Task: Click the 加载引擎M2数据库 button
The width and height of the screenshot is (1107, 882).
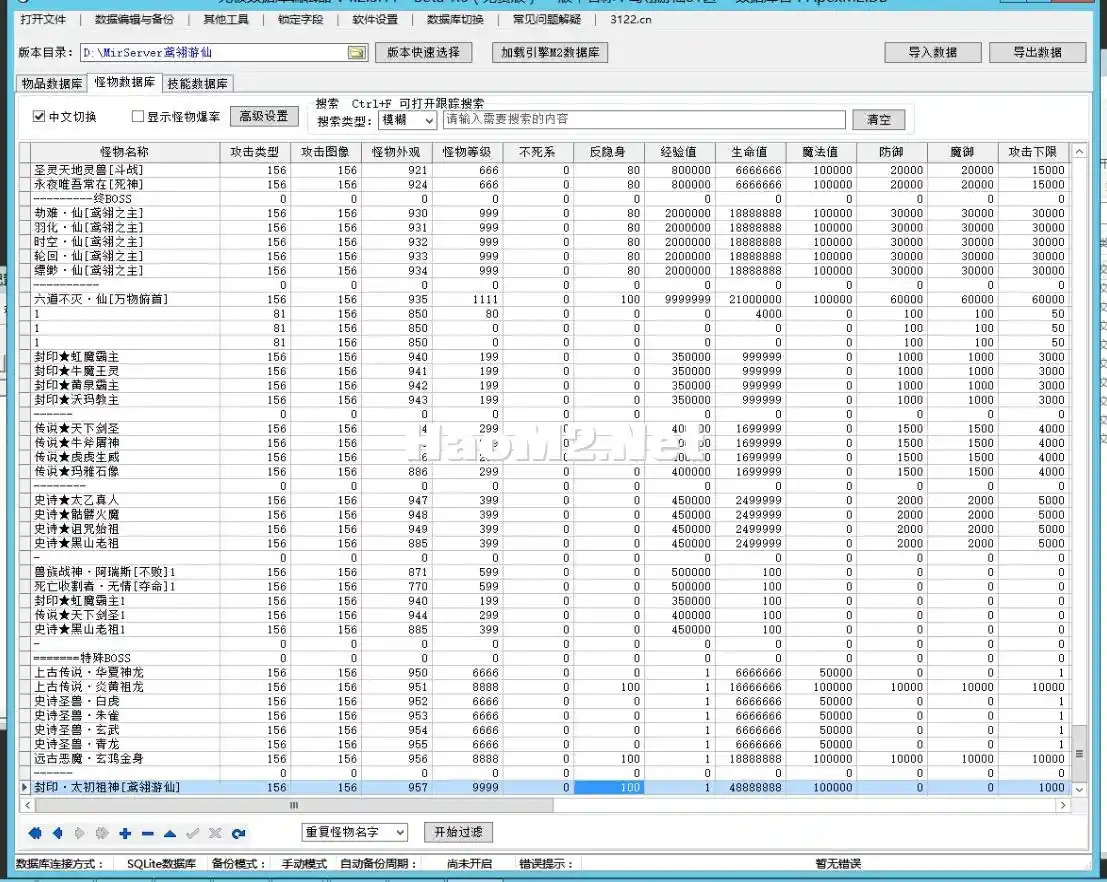Action: pyautogui.click(x=550, y=52)
